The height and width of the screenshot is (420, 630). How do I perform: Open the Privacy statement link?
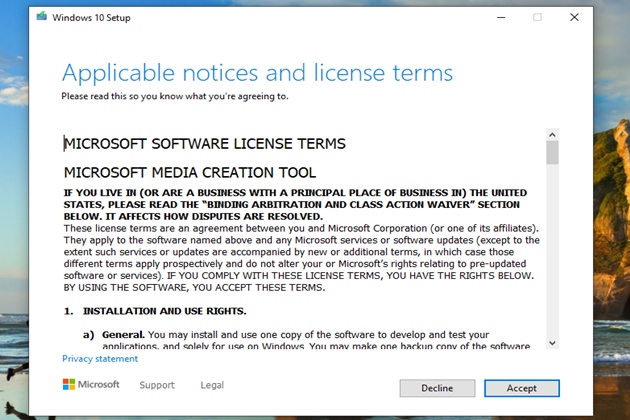[100, 358]
